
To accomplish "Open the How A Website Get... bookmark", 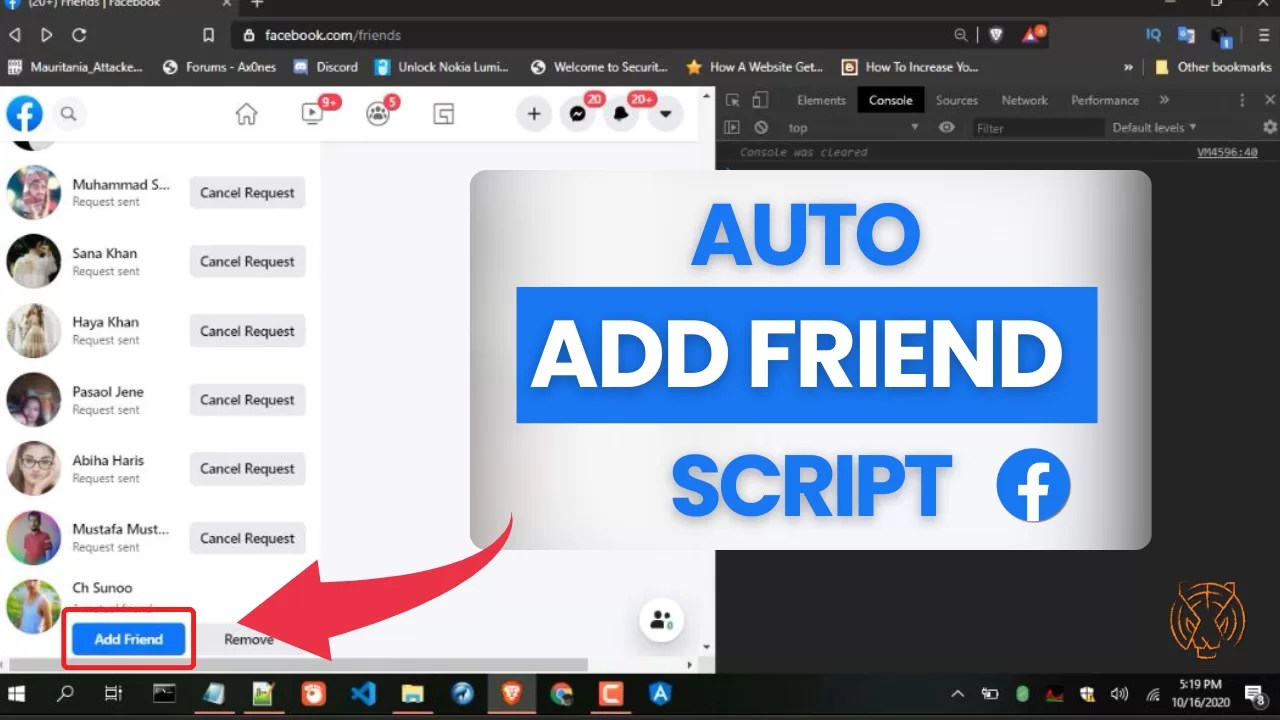I will tap(755, 67).
